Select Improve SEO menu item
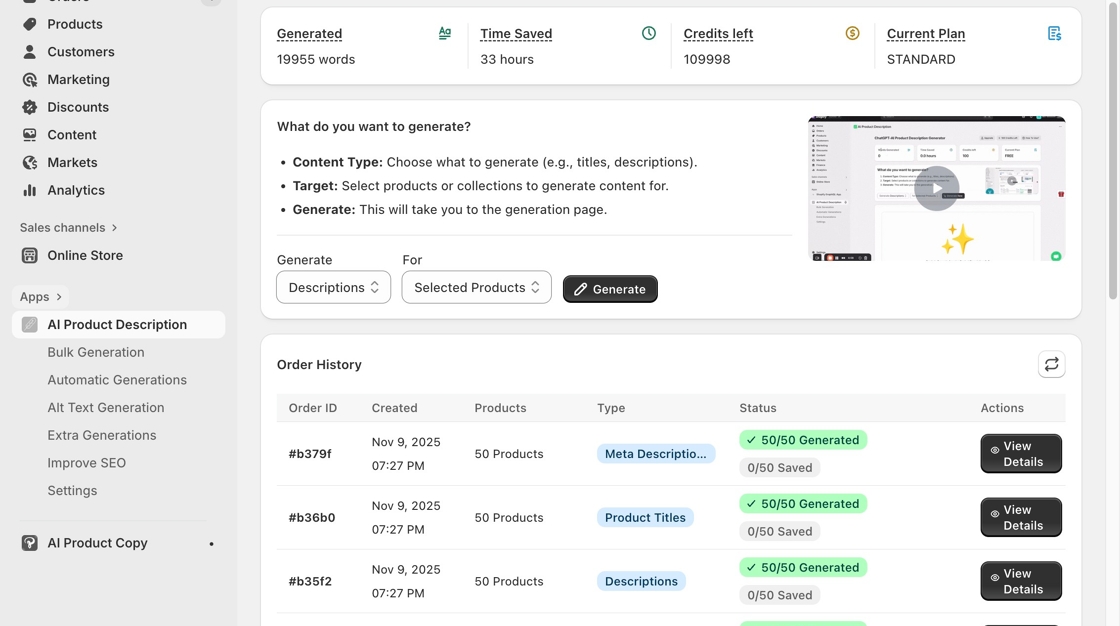This screenshot has height=626, width=1120. (x=87, y=463)
